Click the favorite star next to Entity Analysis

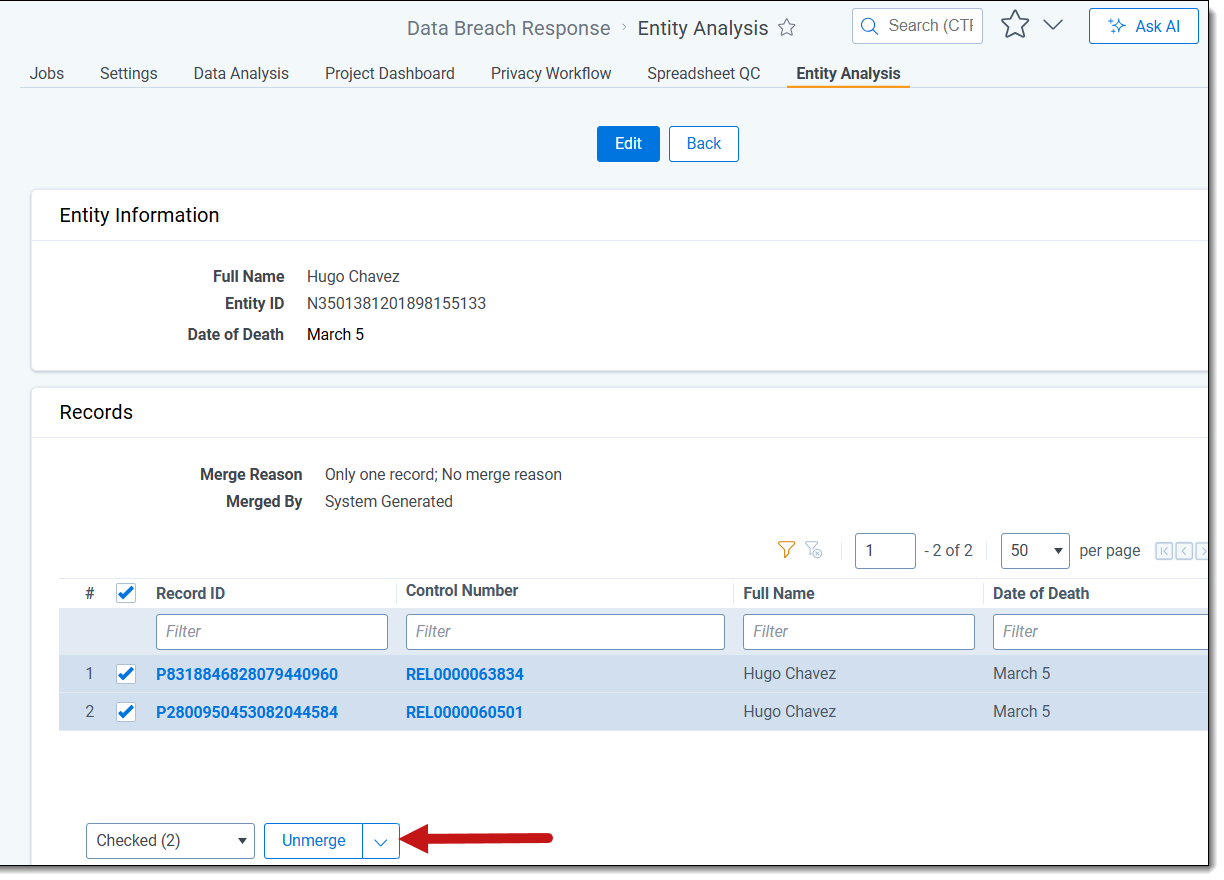787,28
